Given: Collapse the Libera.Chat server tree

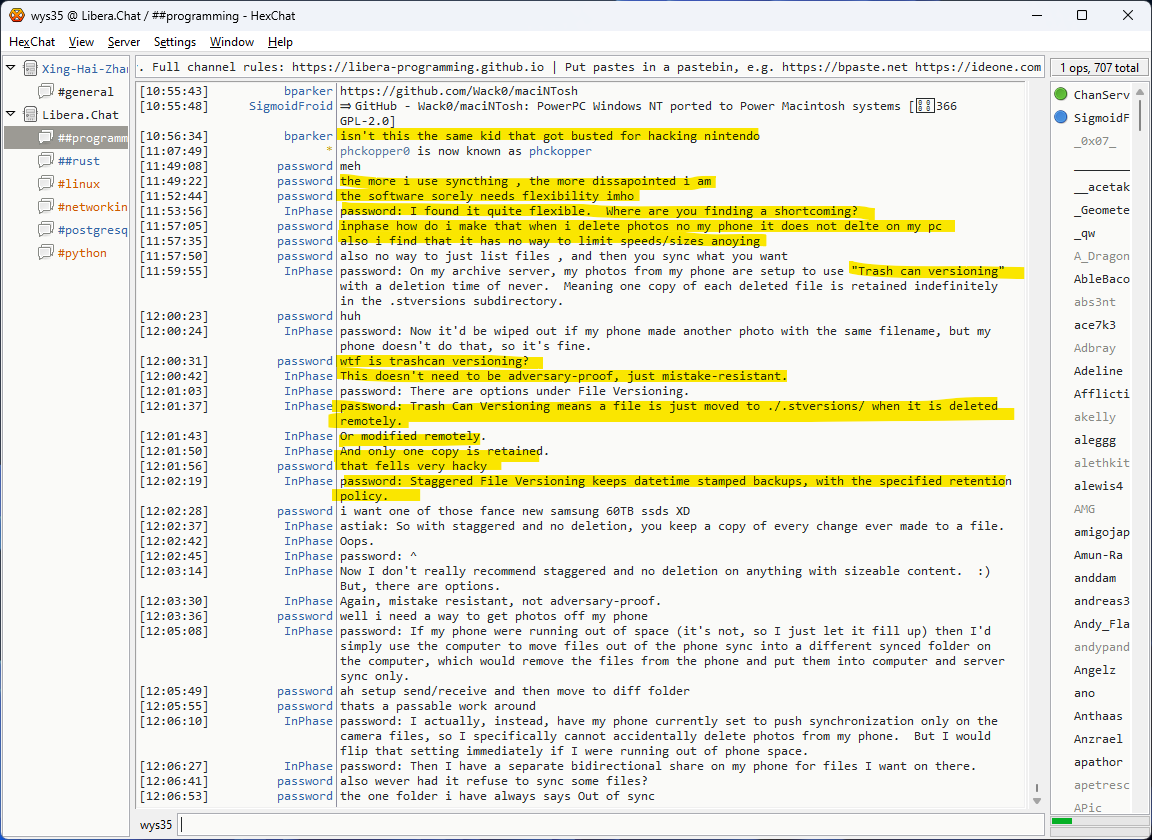Looking at the screenshot, I should coord(11,115).
